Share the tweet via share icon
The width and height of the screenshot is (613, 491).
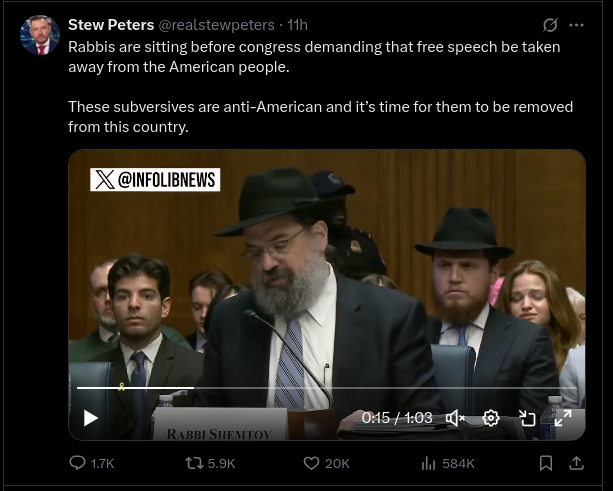576,463
